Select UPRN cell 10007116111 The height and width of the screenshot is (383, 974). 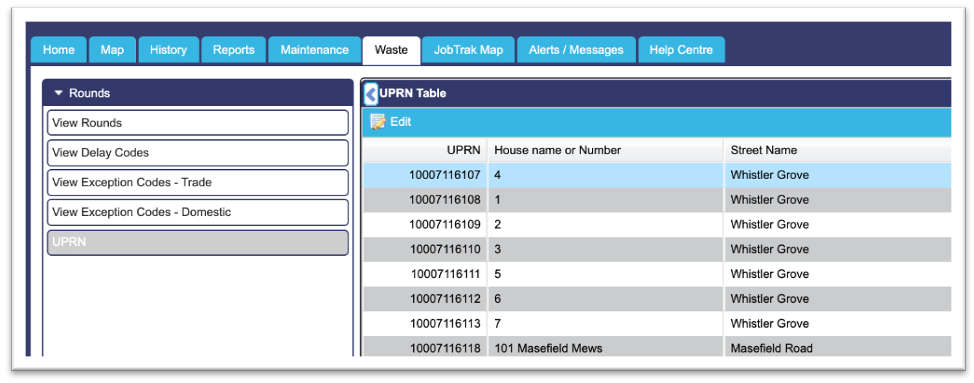425,274
